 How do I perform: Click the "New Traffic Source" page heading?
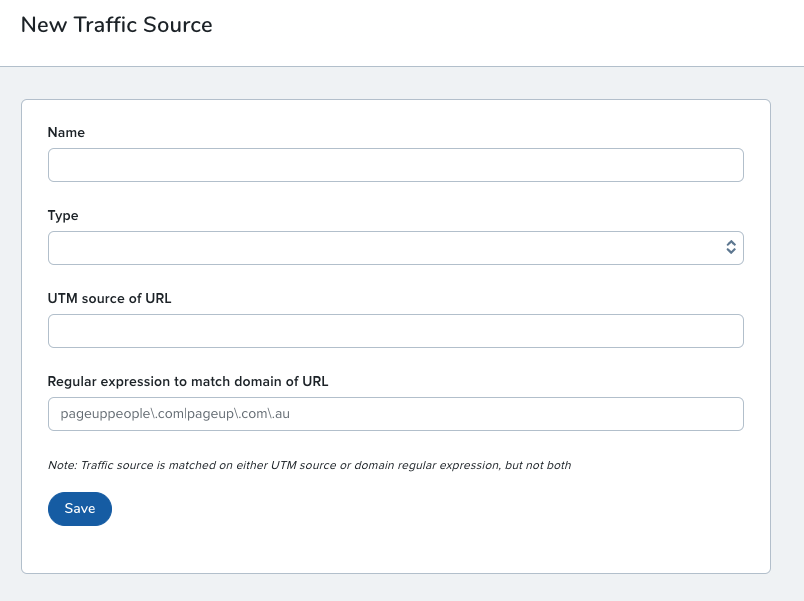point(116,25)
